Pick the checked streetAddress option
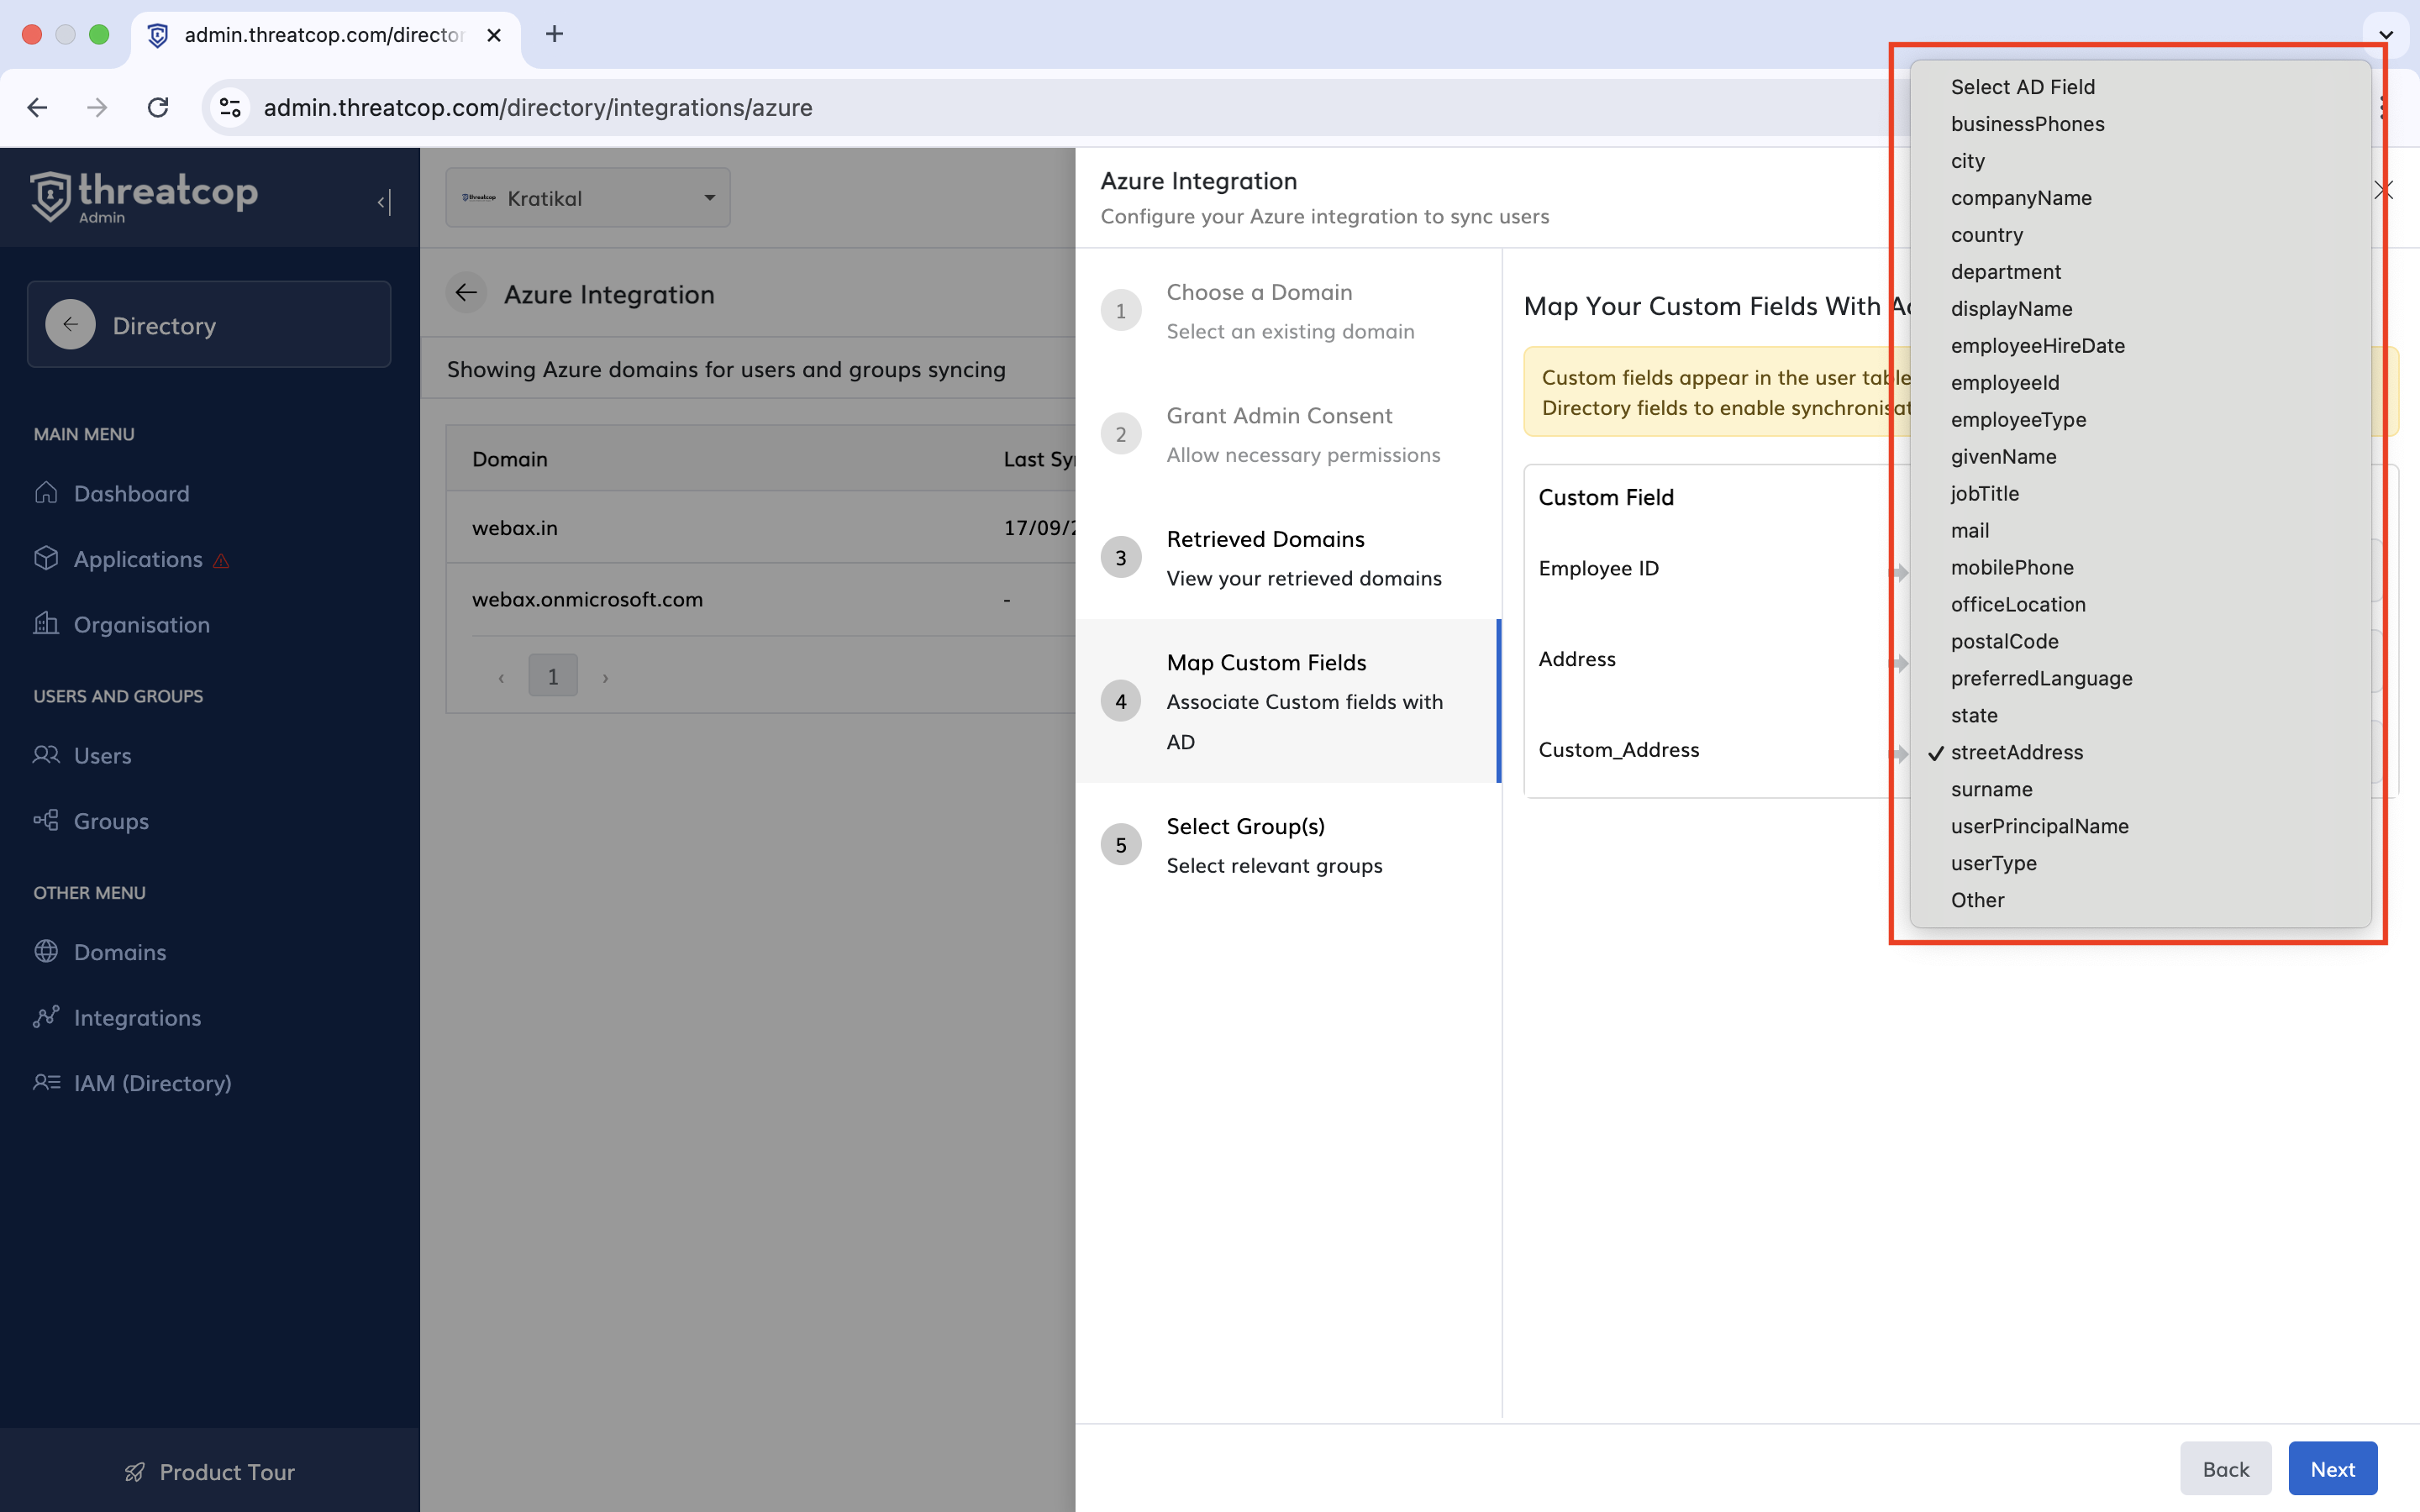Image resolution: width=2420 pixels, height=1512 pixels. 2016,752
